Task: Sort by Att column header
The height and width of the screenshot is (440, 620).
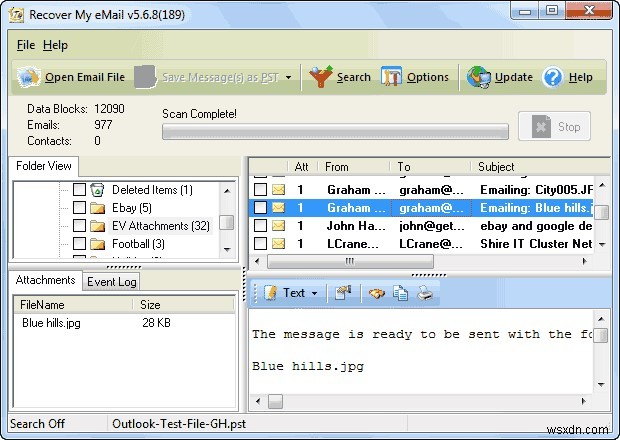Action: [x=301, y=167]
